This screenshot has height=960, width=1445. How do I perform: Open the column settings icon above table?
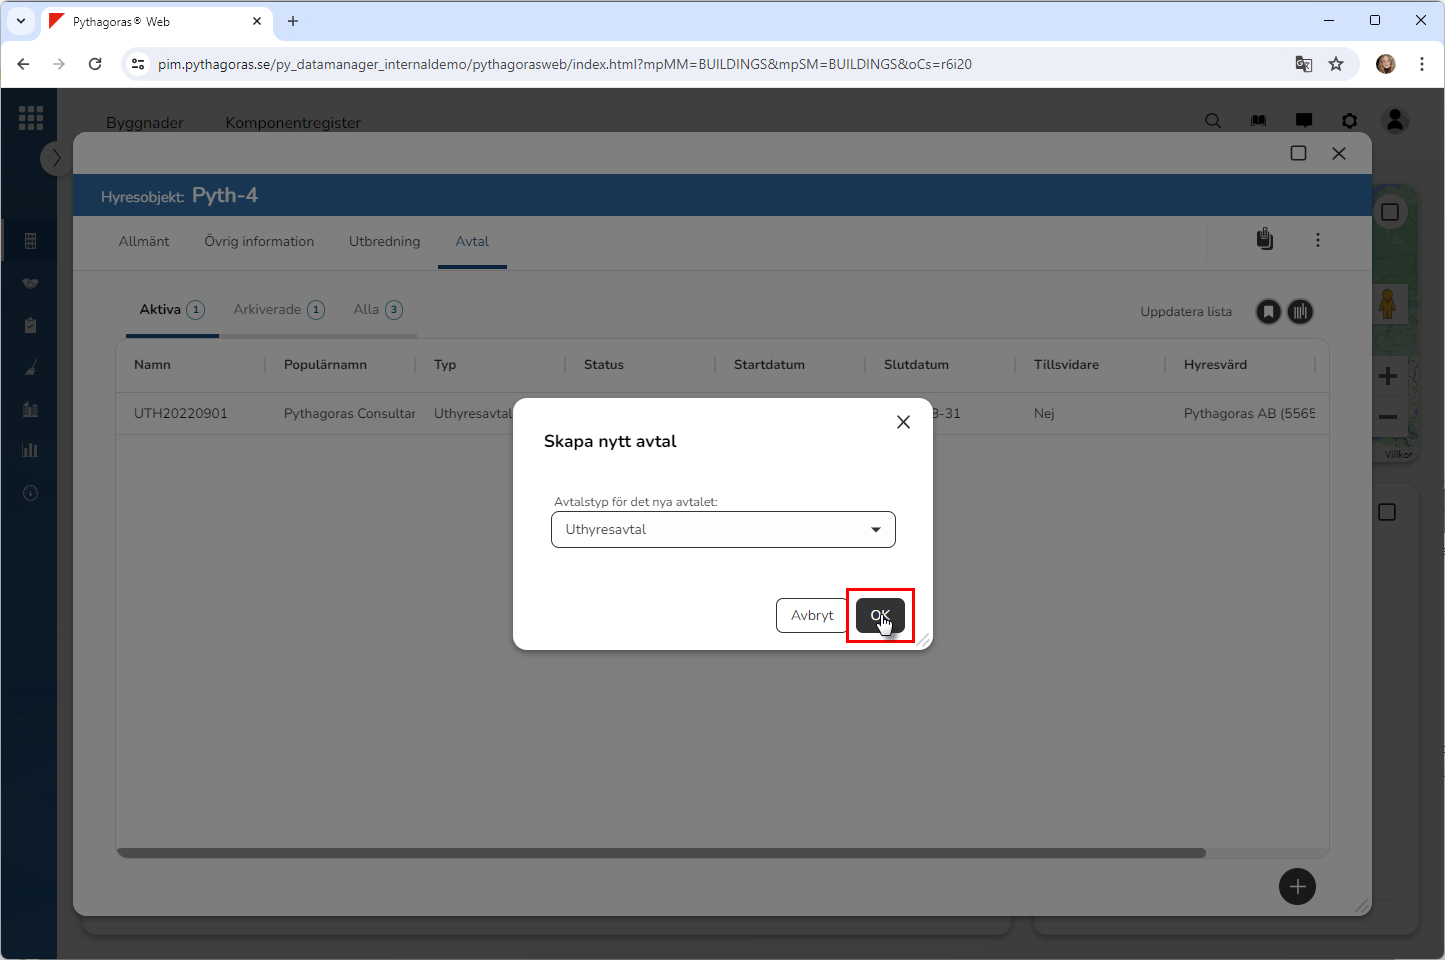tap(1300, 312)
